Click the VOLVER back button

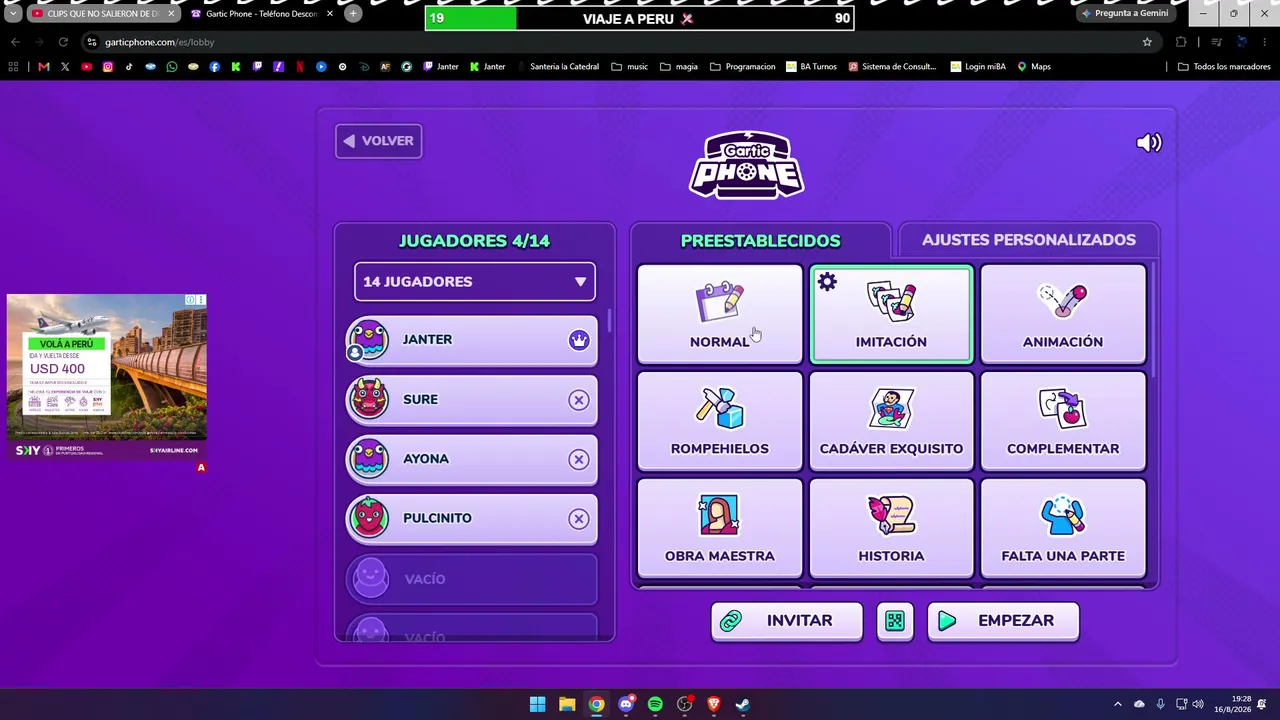[378, 141]
